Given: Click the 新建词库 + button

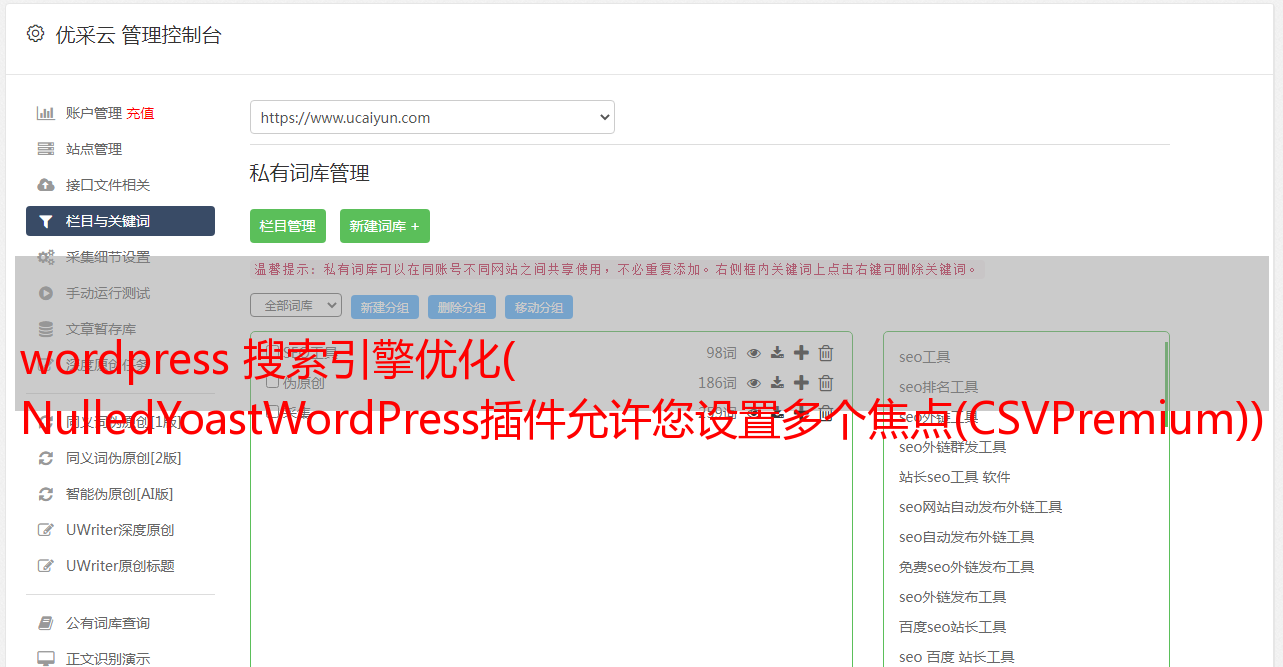Looking at the screenshot, I should pyautogui.click(x=385, y=226).
